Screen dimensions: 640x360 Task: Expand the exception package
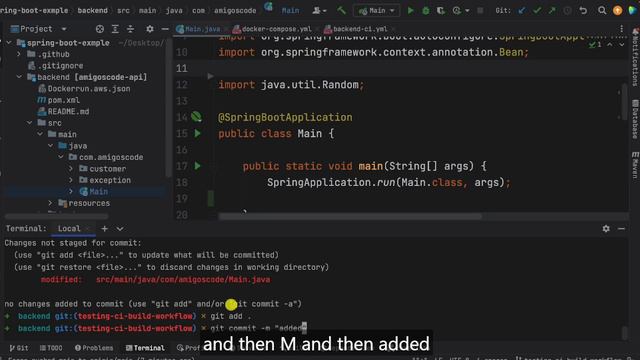point(71,180)
